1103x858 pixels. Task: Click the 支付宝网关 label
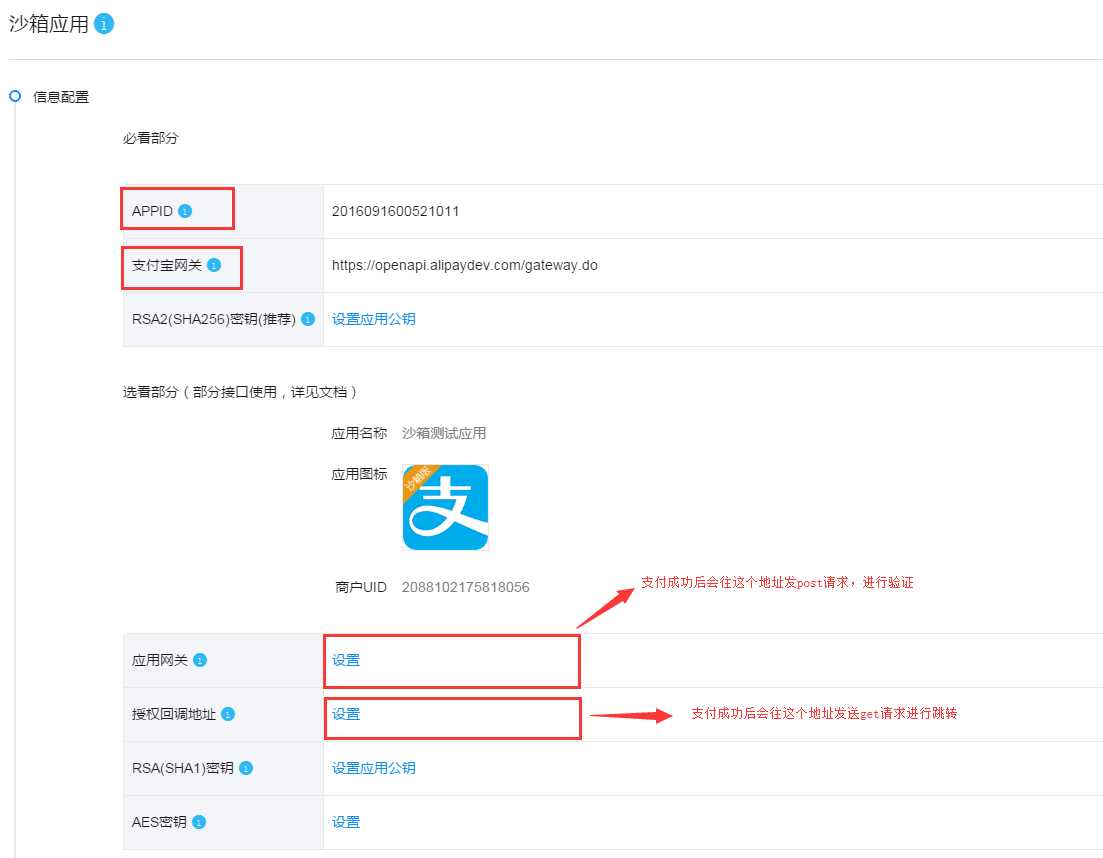pos(167,265)
